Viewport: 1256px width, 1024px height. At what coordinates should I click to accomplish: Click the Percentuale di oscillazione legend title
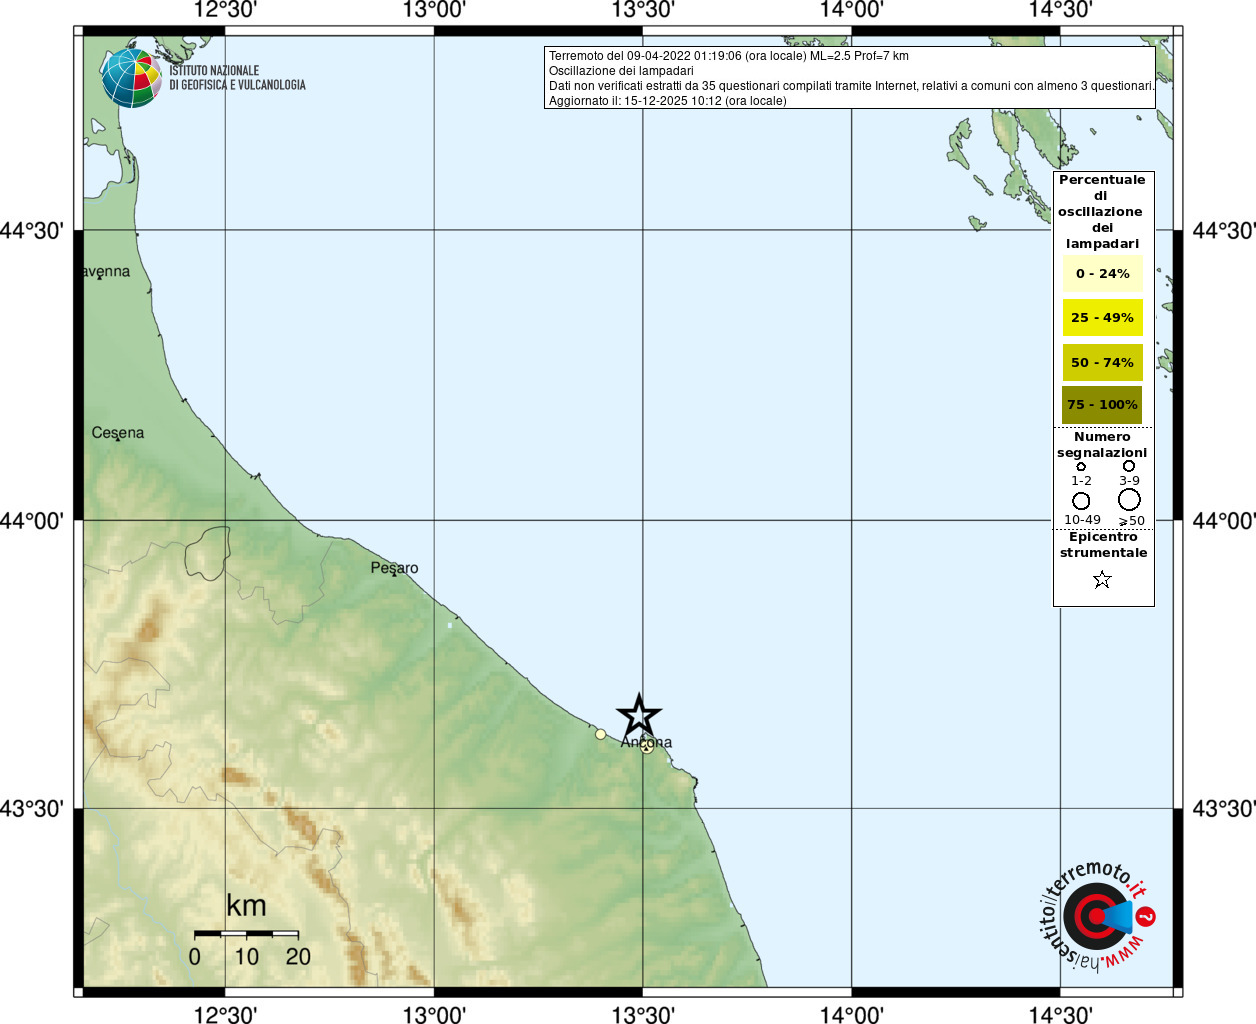1102,212
